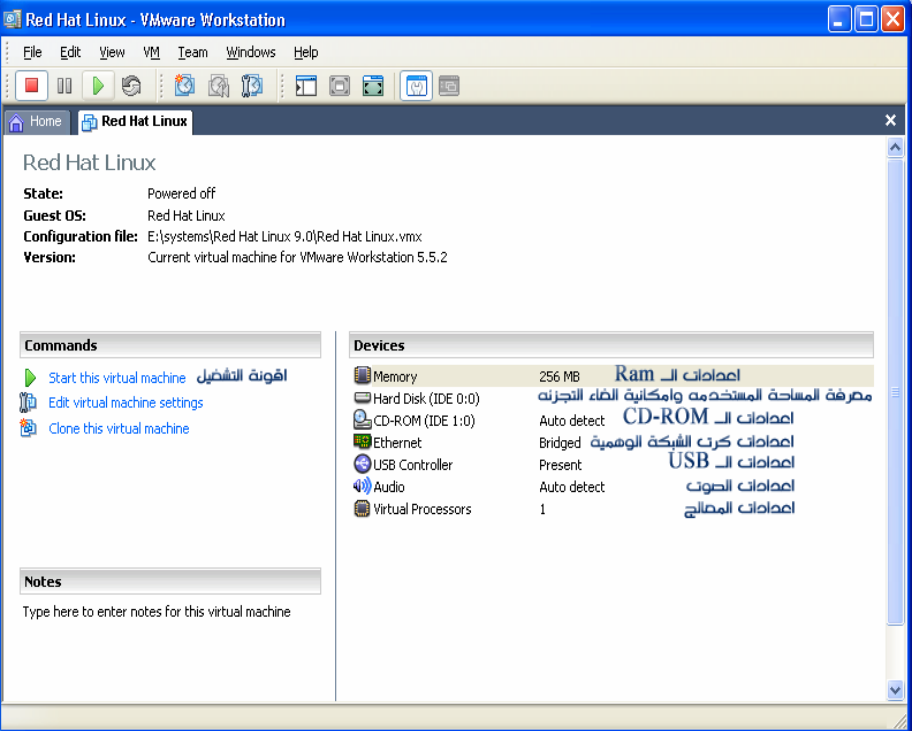Select the Ethernet device entry

point(397,443)
